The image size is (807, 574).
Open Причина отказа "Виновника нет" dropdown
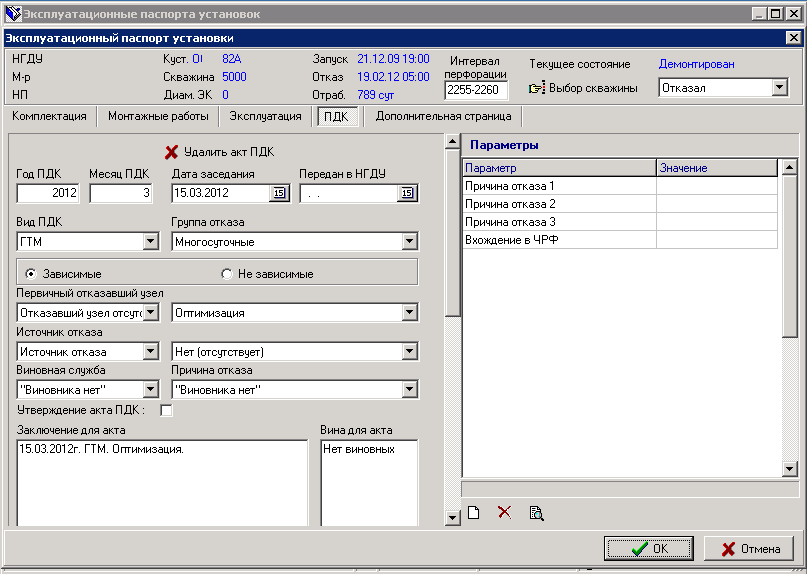click(409, 390)
